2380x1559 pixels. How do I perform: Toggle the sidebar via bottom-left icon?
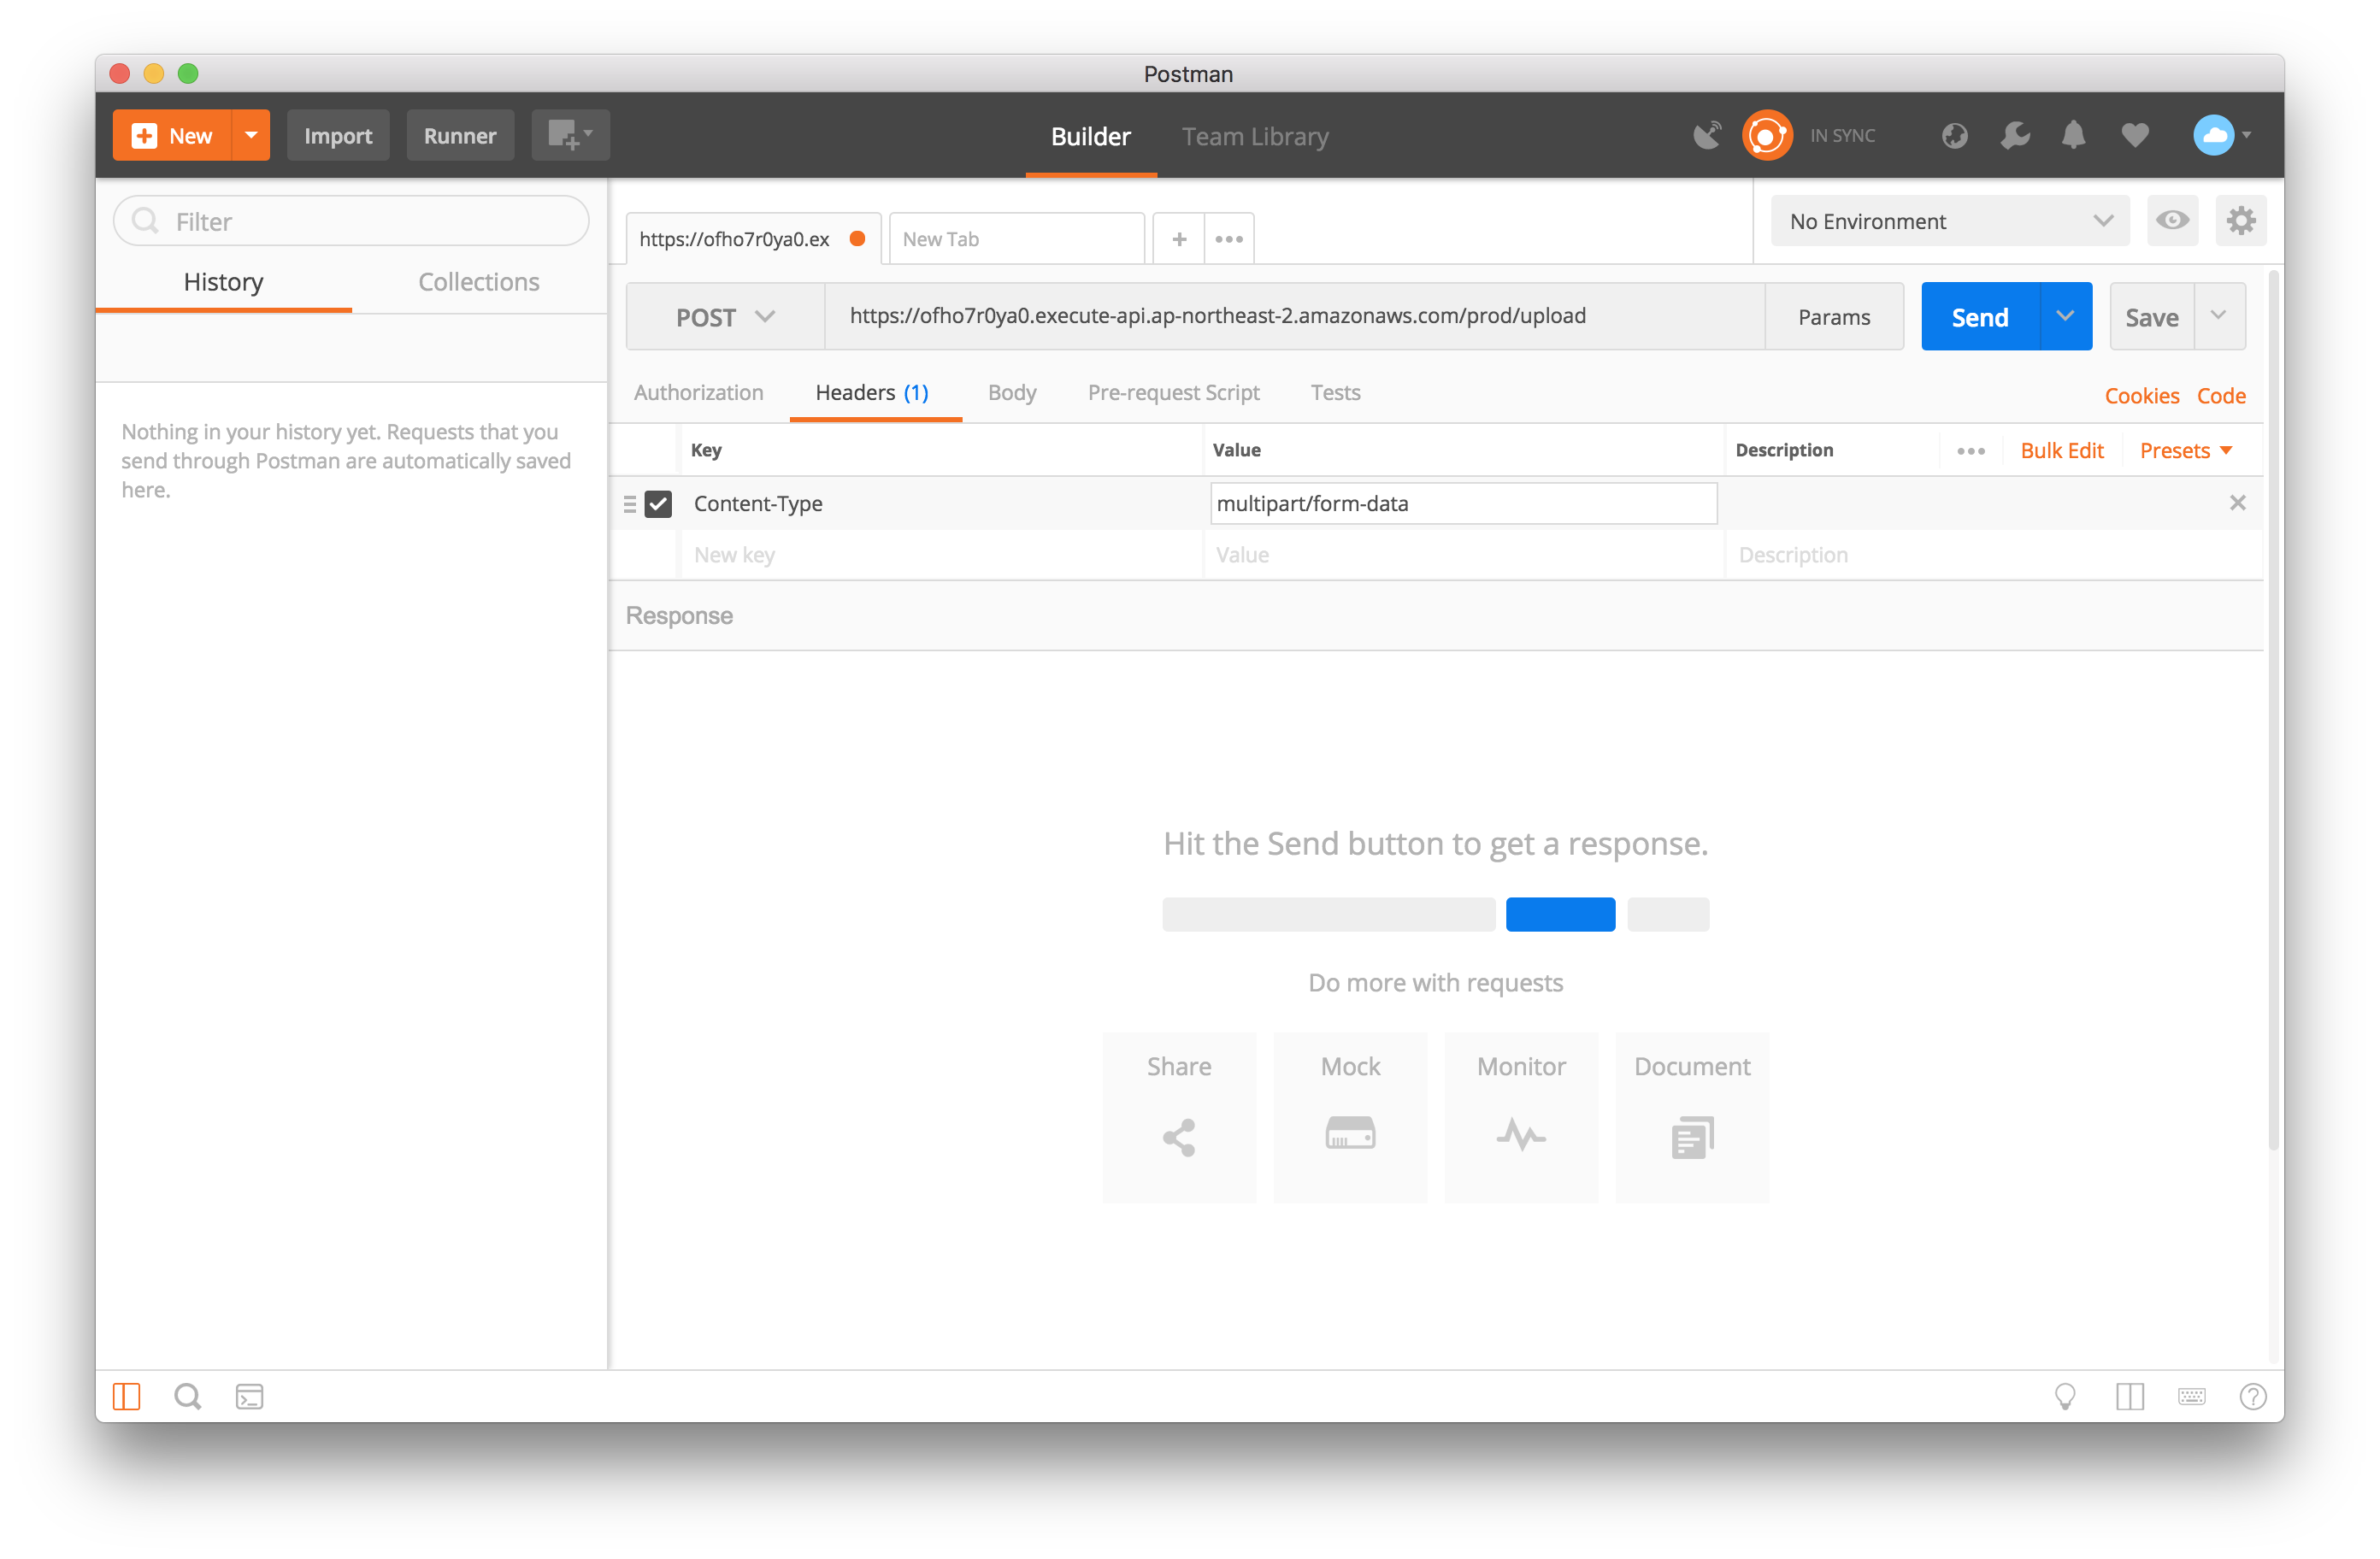point(127,1396)
